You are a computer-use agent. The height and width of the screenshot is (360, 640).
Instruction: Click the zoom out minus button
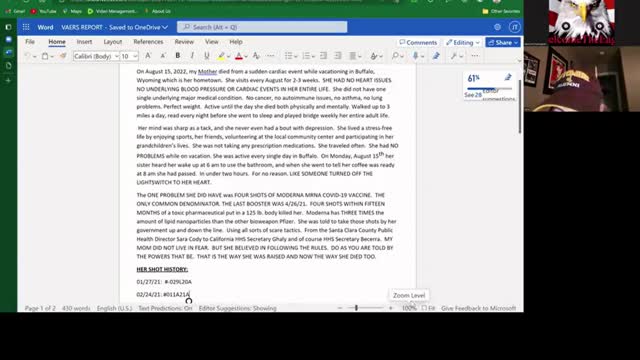340,308
